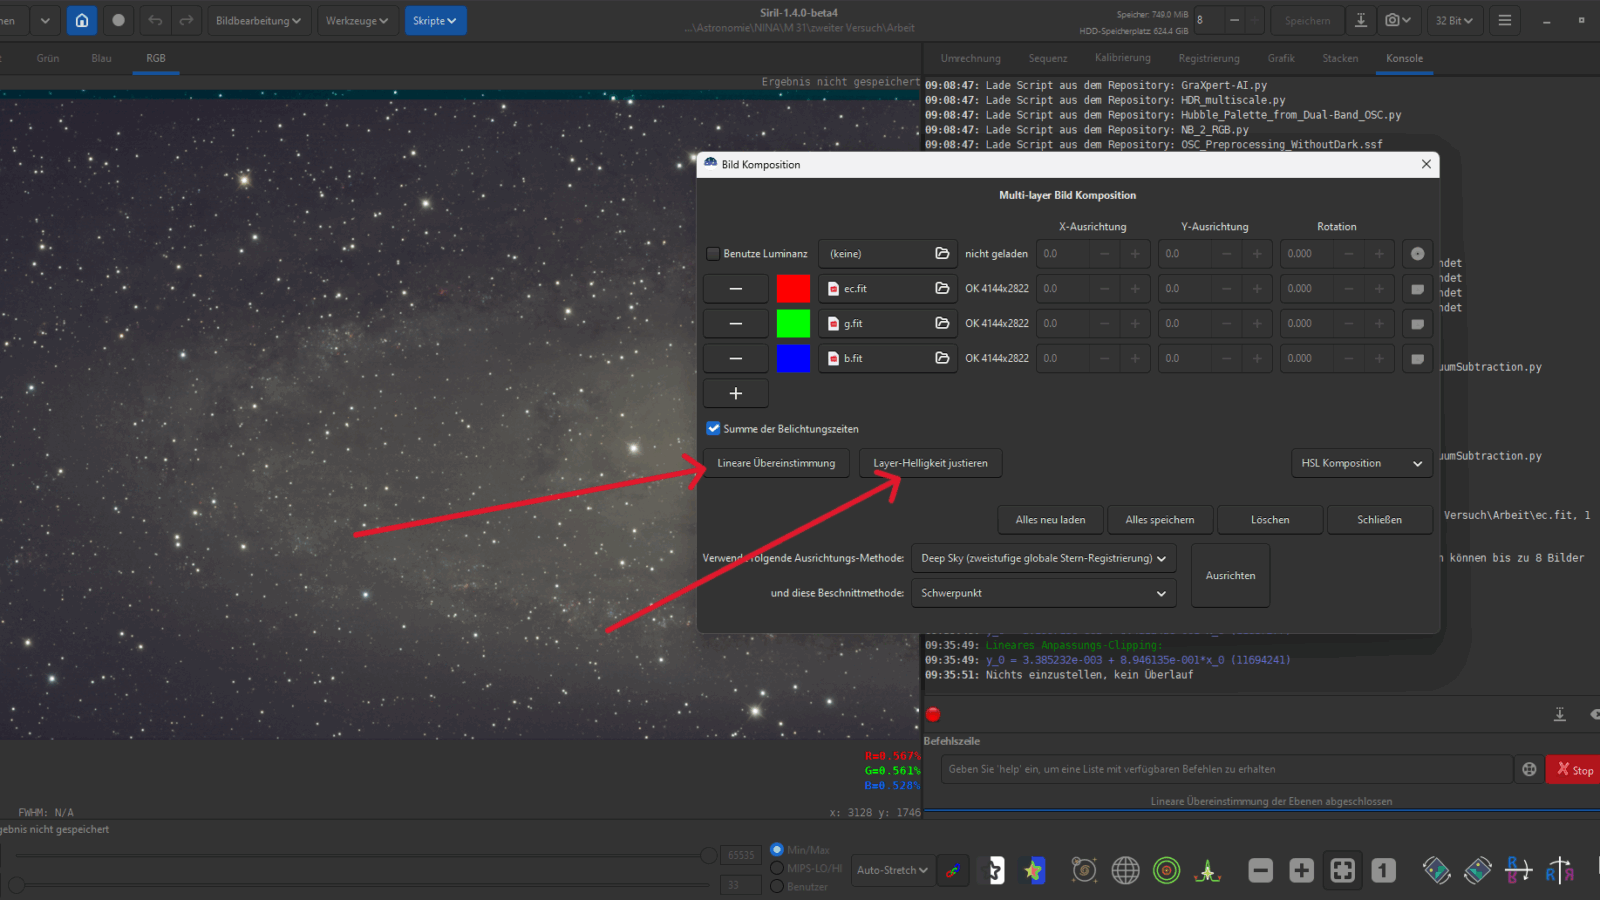Image resolution: width=1600 pixels, height=900 pixels.
Task: Open file browser for ec.fit layer
Action: pos(941,288)
